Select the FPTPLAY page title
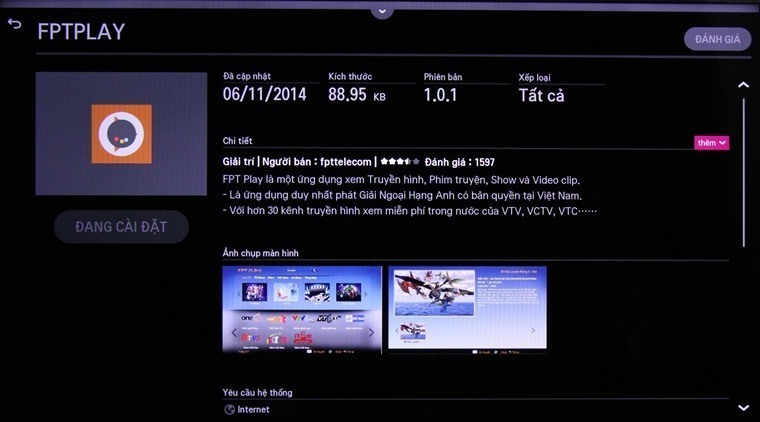The image size is (760, 422). [81, 32]
